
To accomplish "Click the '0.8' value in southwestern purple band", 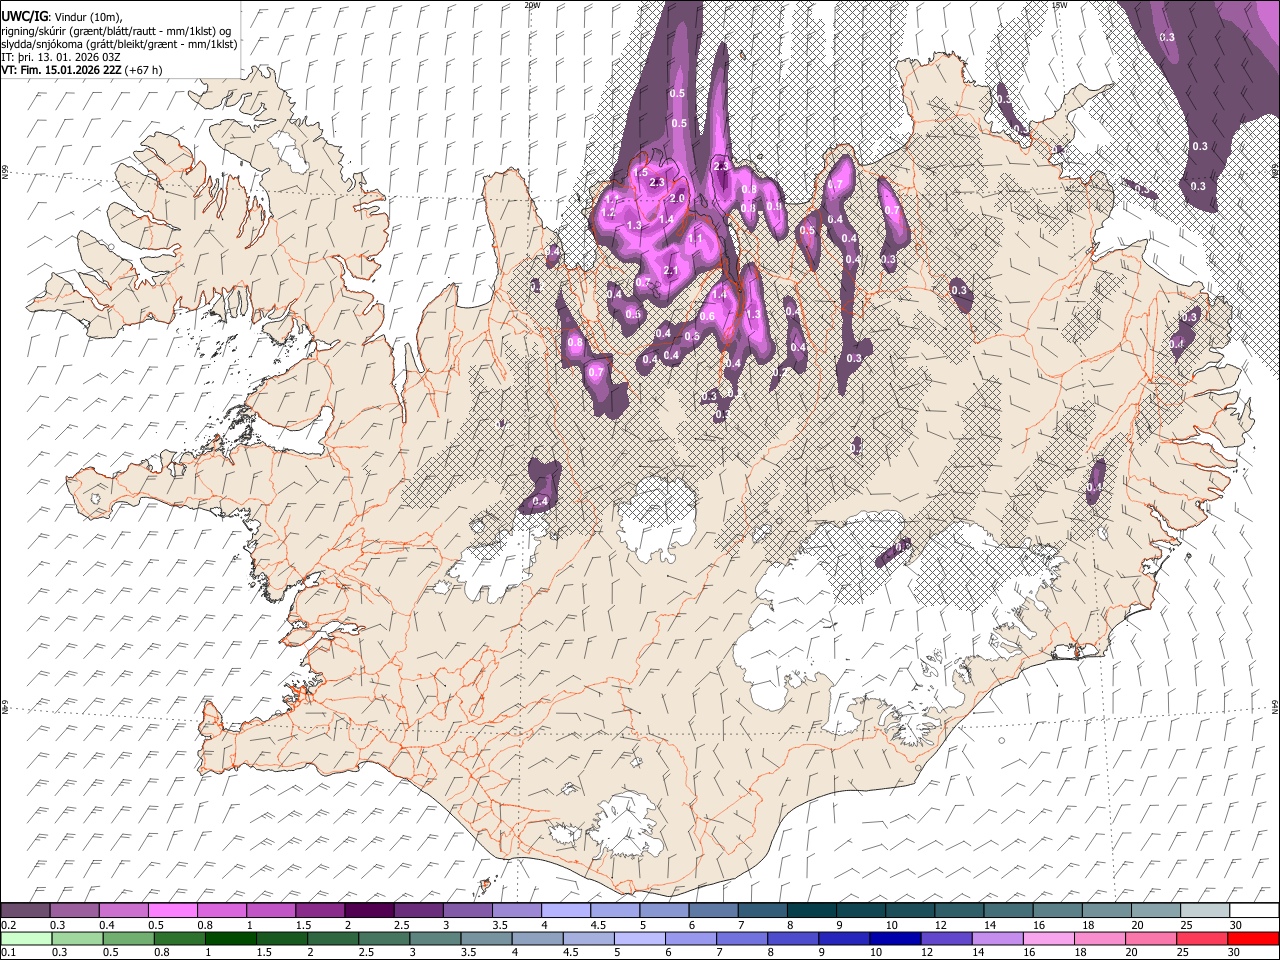I will coord(574,342).
